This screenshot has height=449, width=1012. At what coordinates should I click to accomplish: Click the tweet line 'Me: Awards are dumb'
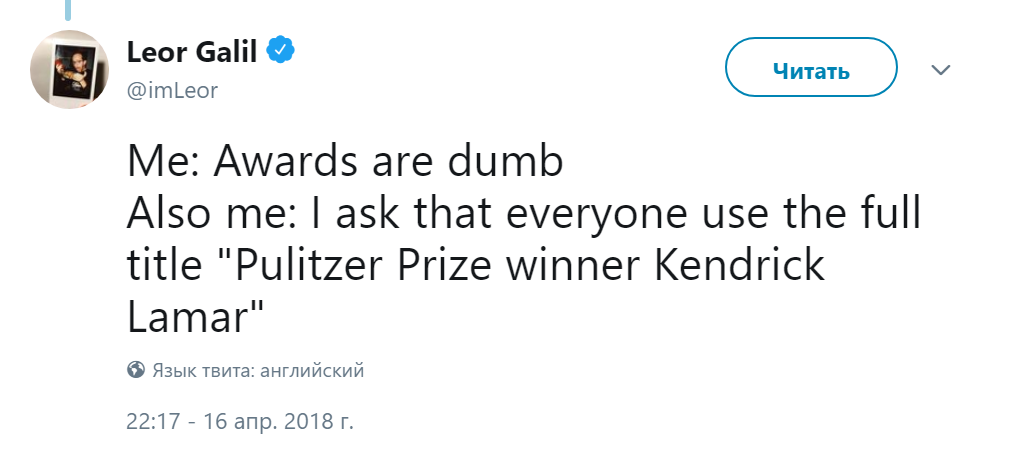coord(345,161)
